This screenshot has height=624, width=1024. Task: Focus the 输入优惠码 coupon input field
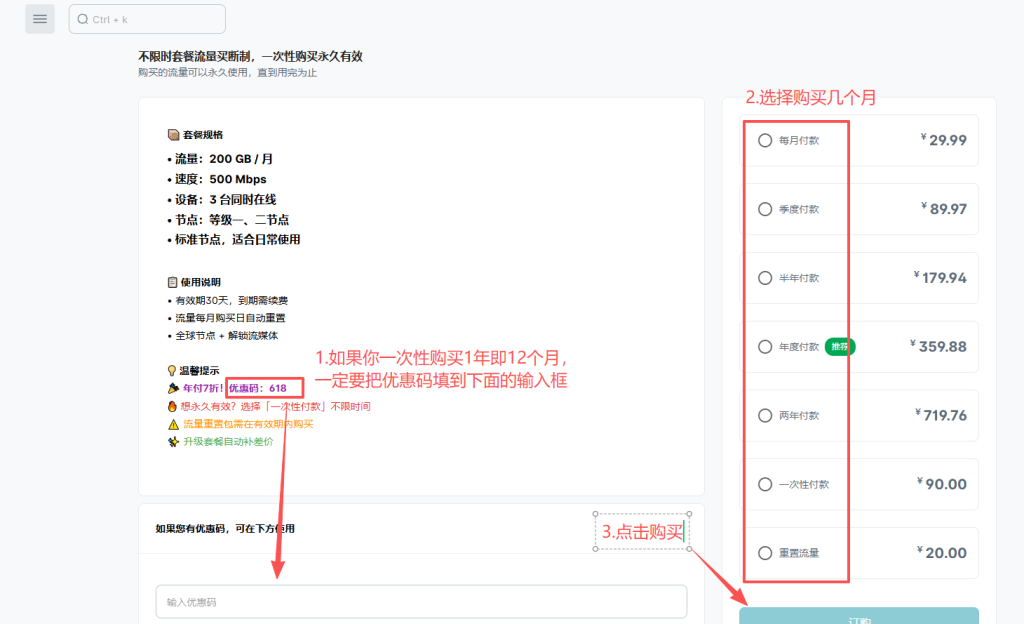(421, 602)
